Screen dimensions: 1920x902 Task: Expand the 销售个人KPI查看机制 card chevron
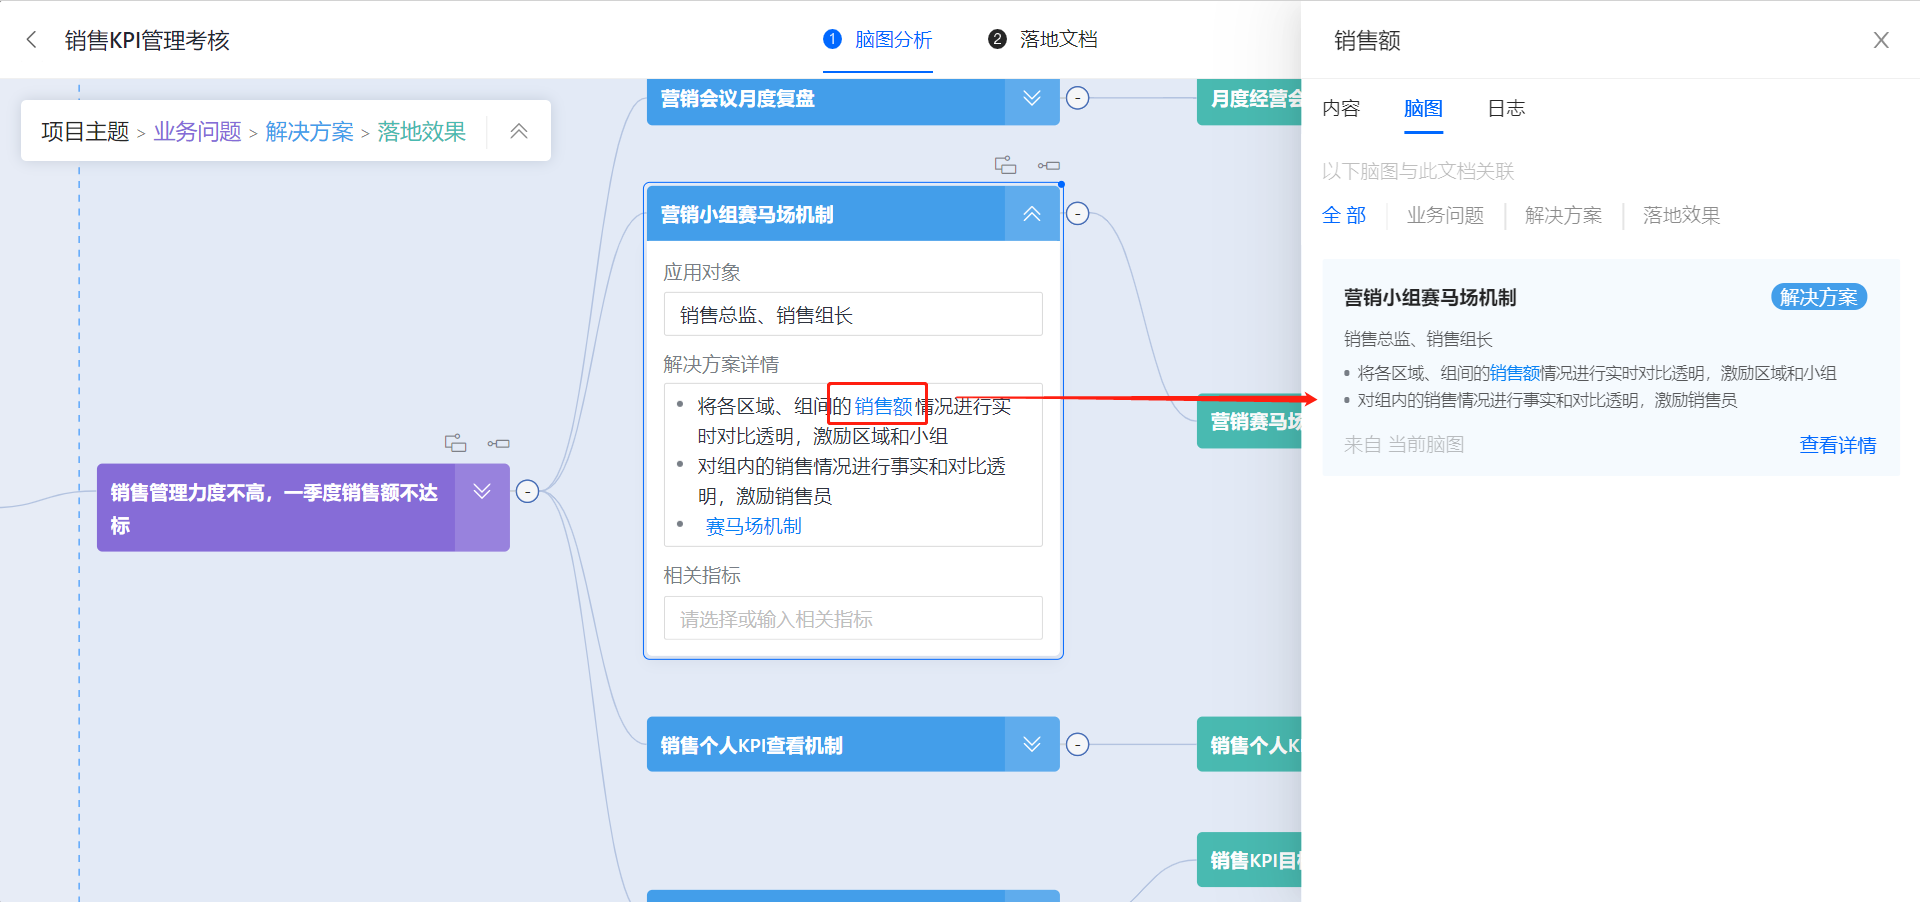pos(1032,744)
